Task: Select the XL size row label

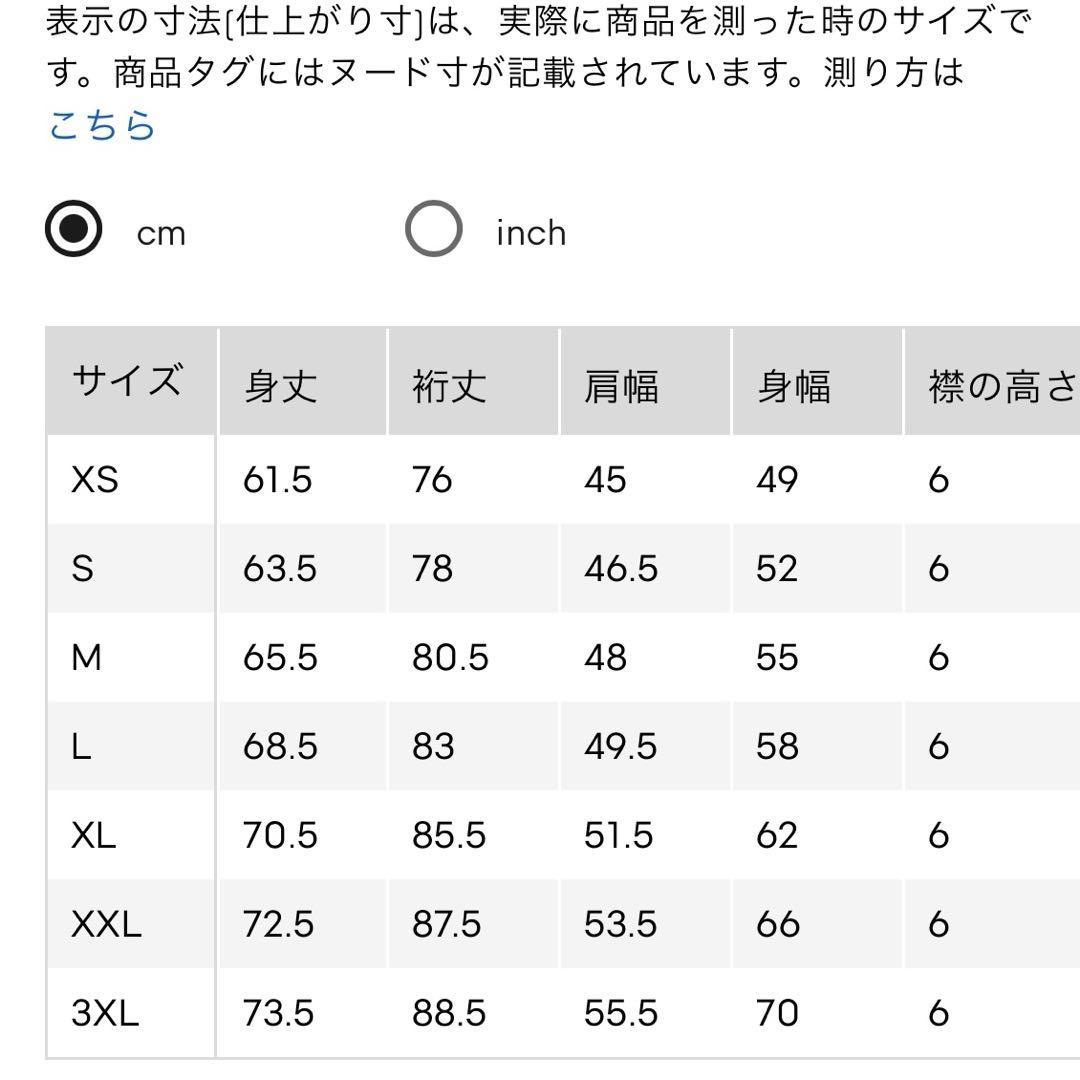Action: point(94,835)
